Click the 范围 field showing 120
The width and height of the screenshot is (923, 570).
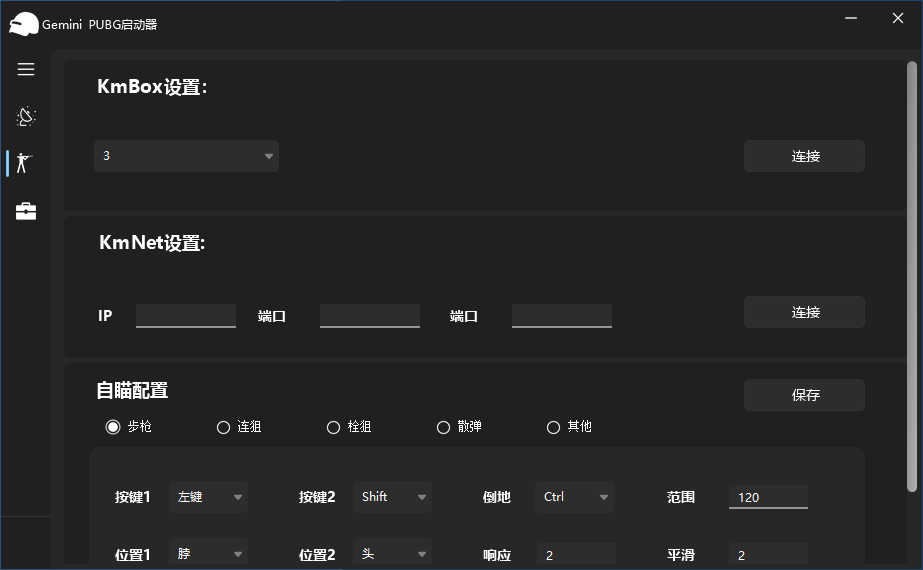point(768,497)
